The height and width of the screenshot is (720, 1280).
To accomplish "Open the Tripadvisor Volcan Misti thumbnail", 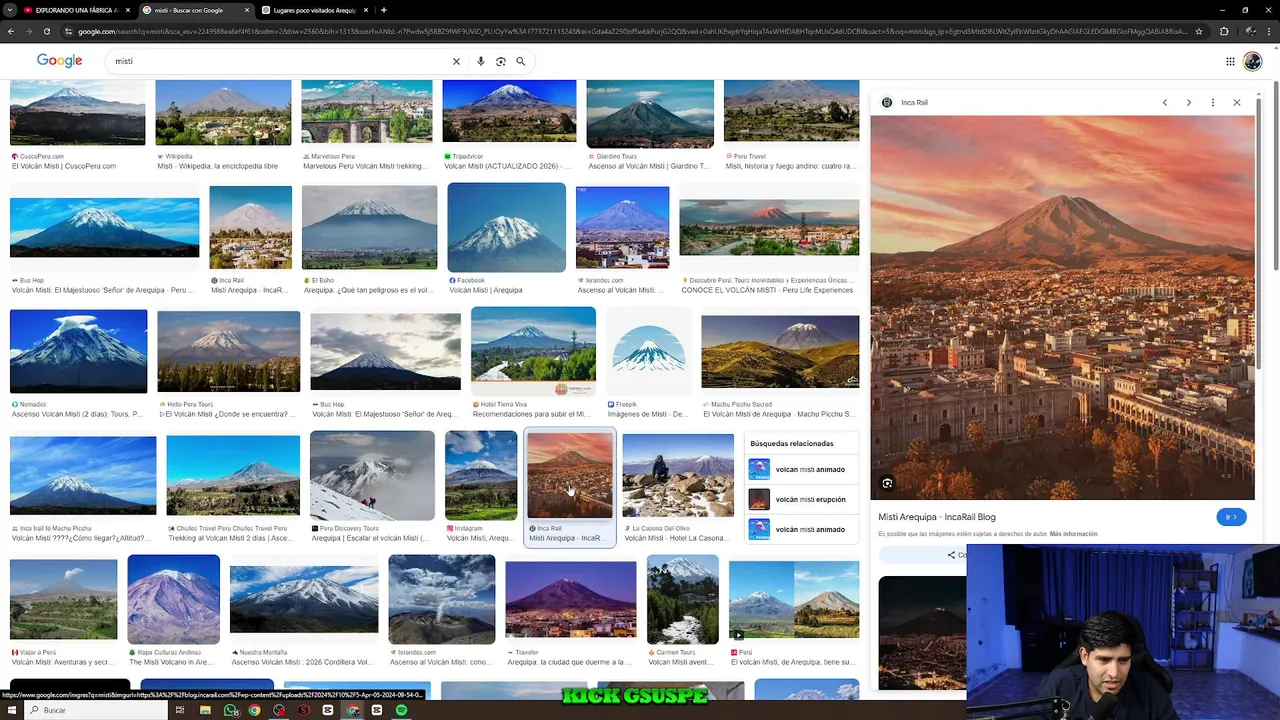I will 509,112.
